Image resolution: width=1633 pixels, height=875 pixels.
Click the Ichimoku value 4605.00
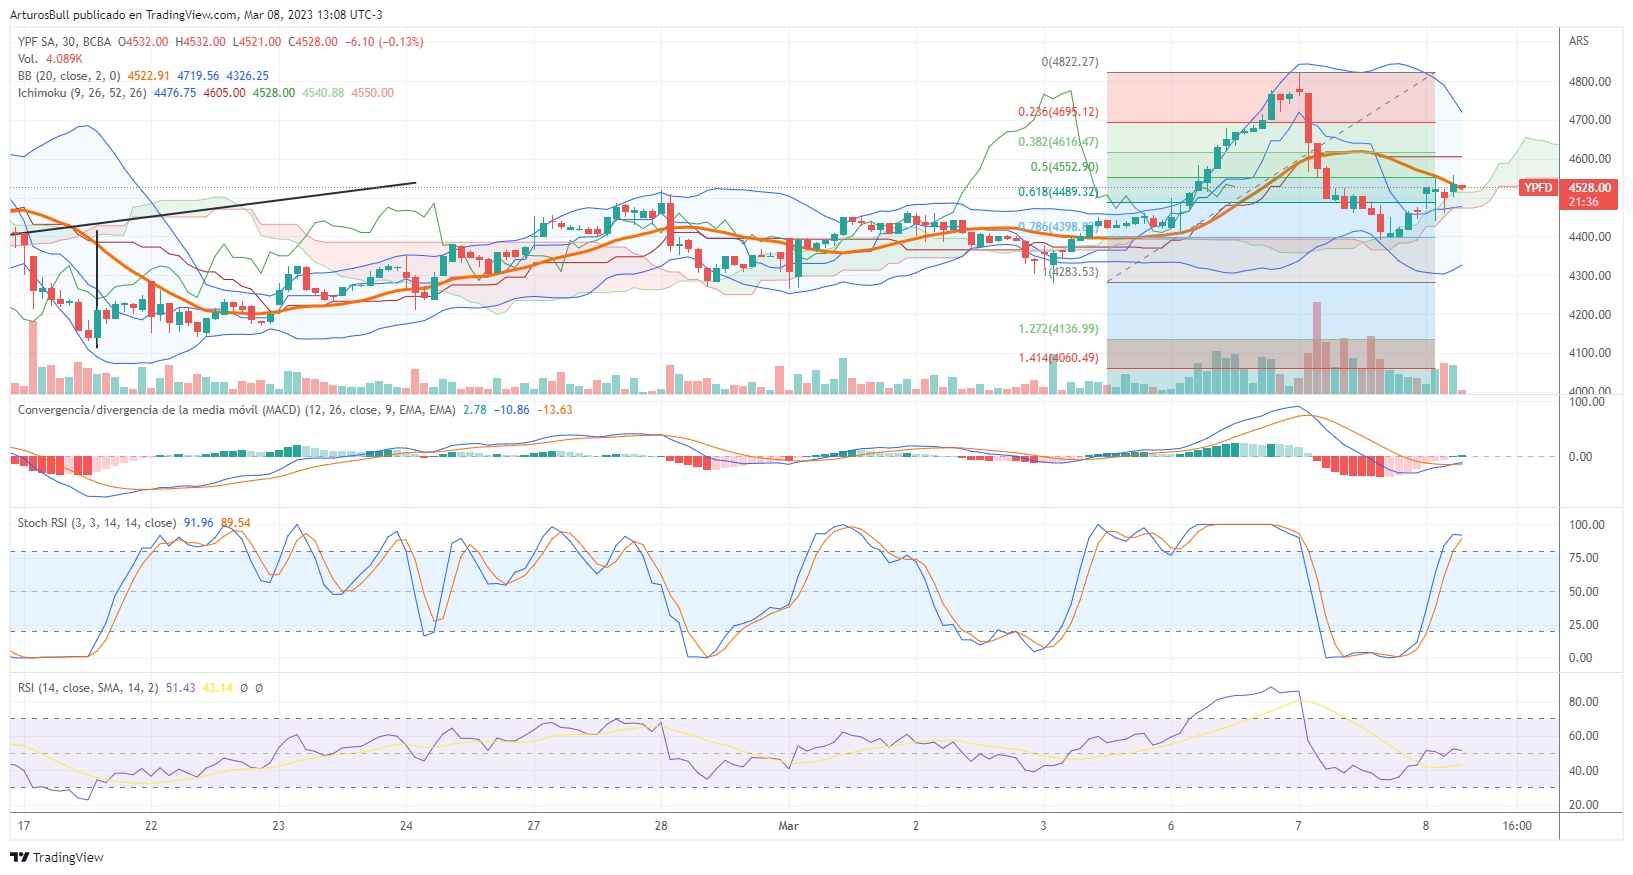pos(224,93)
